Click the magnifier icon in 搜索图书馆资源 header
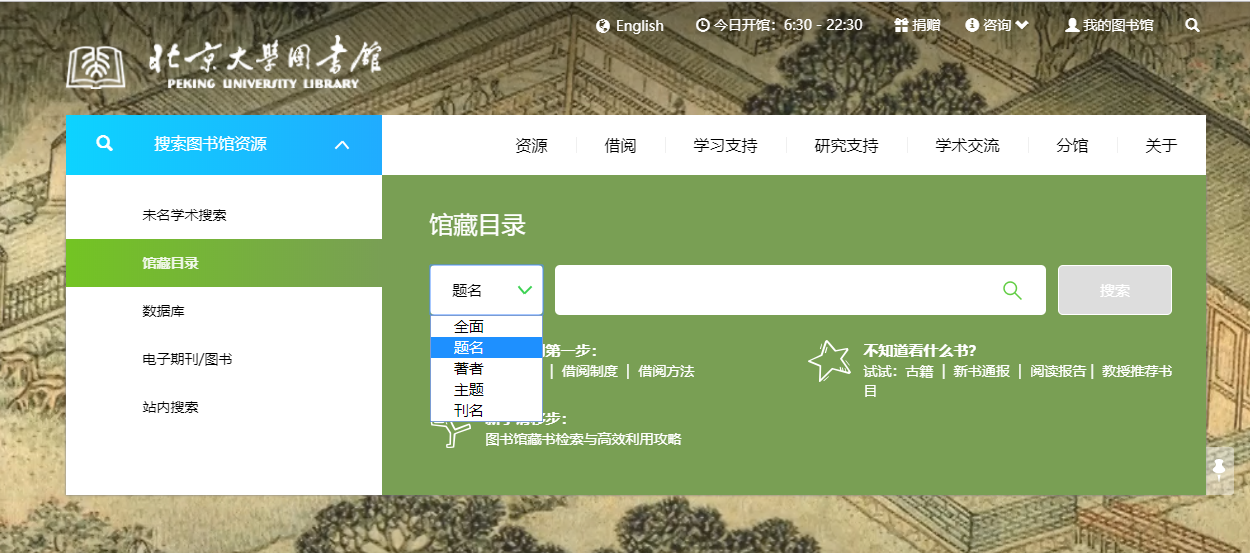Image resolution: width=1250 pixels, height=553 pixels. [104, 144]
